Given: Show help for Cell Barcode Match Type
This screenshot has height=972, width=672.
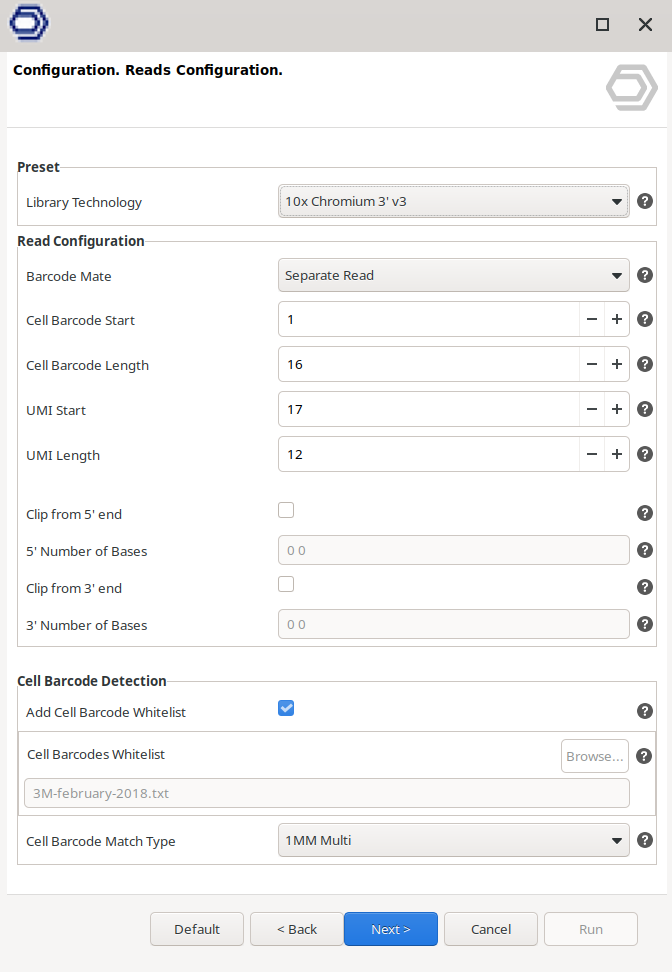Looking at the screenshot, I should coord(645,841).
